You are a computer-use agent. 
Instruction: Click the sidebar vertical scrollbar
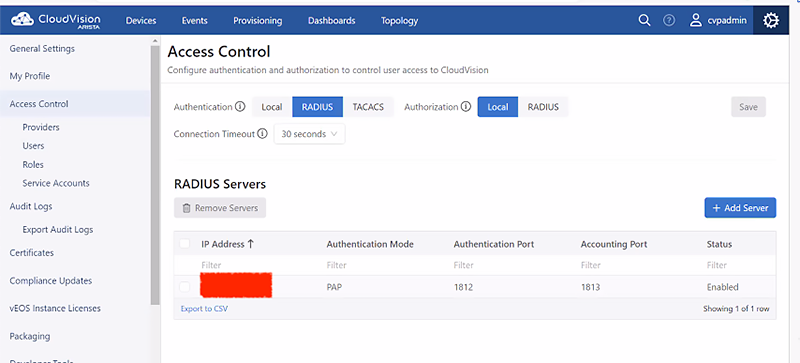(x=155, y=176)
